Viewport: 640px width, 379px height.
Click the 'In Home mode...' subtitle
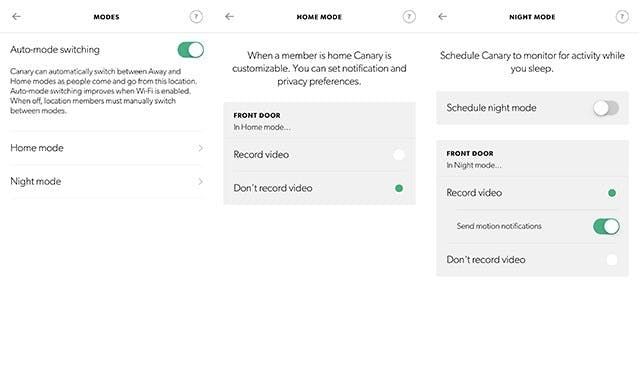tap(262, 127)
